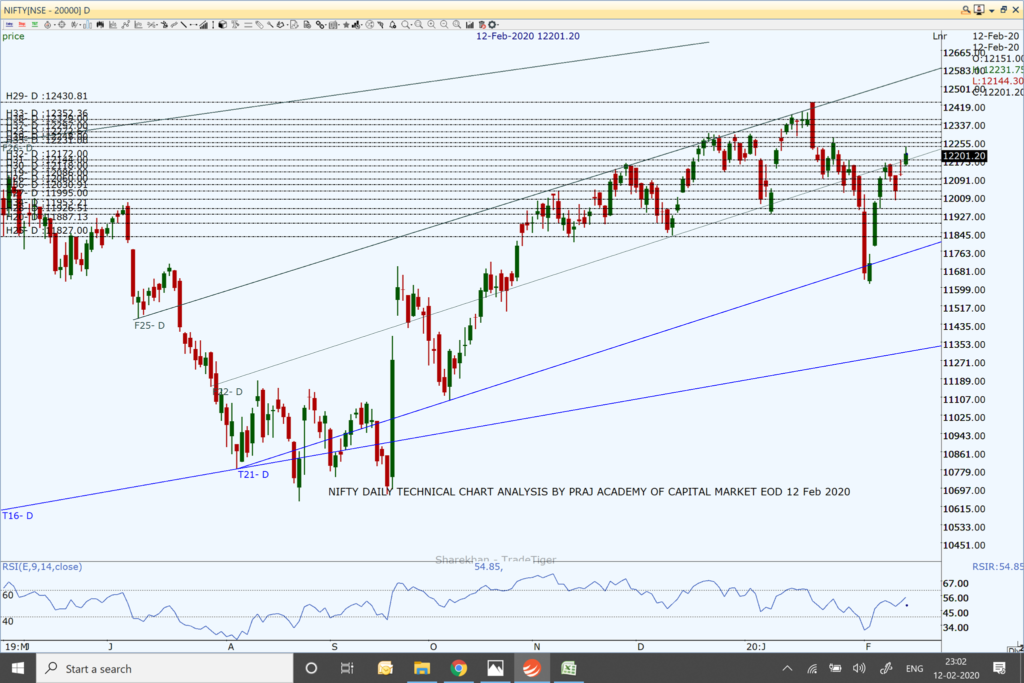The width and height of the screenshot is (1024, 683).
Task: Click the red chart icon in toolbar
Action: coord(22,25)
